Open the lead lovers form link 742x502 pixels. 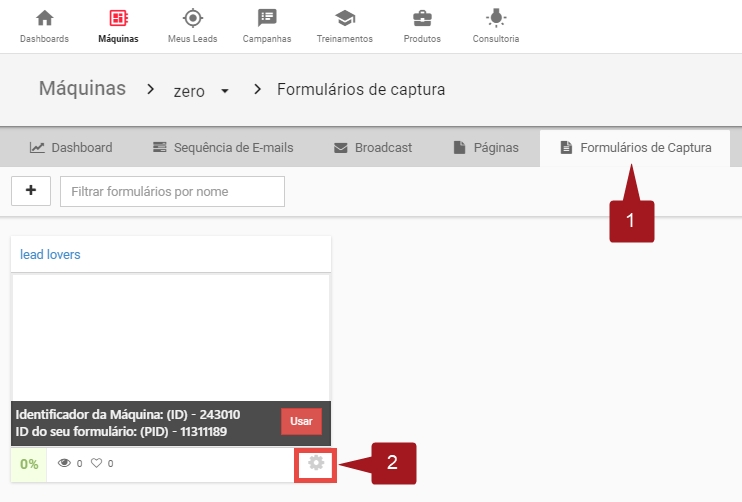coord(50,254)
